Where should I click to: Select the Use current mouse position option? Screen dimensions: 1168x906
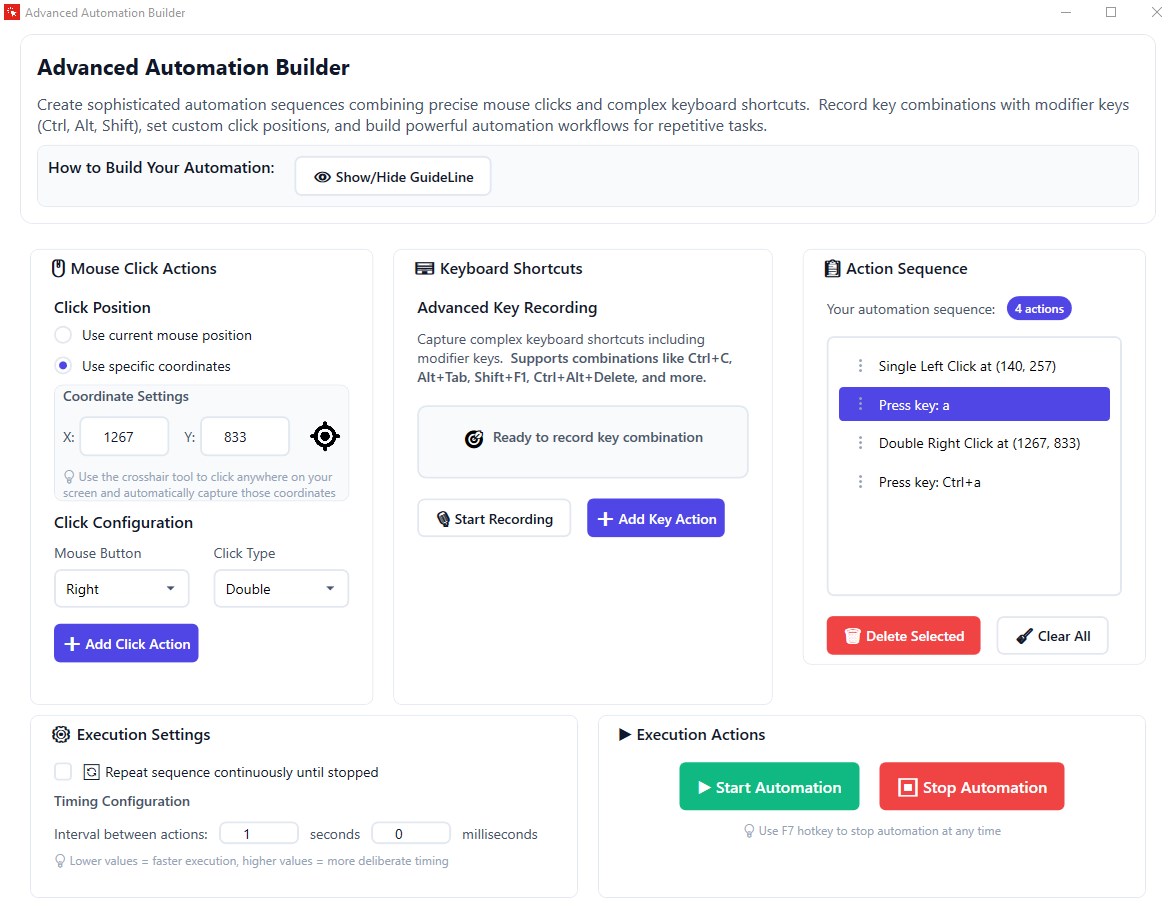point(62,335)
